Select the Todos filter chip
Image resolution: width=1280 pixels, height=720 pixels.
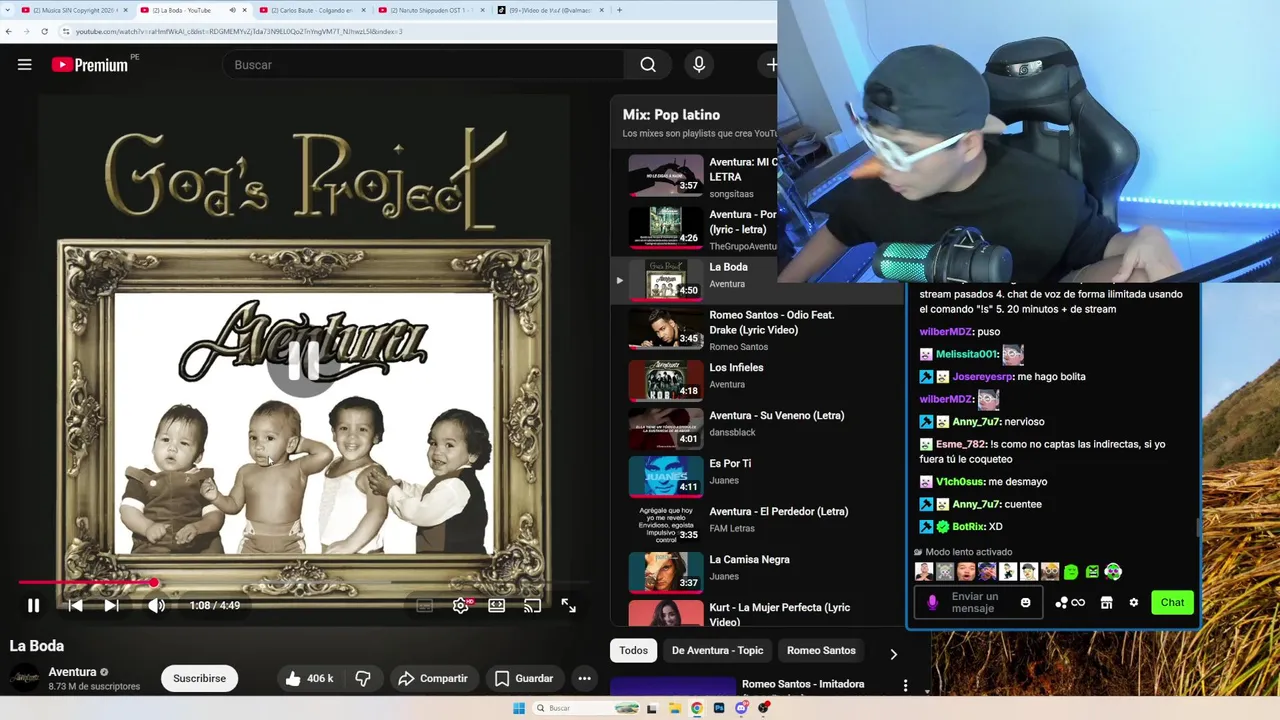633,650
